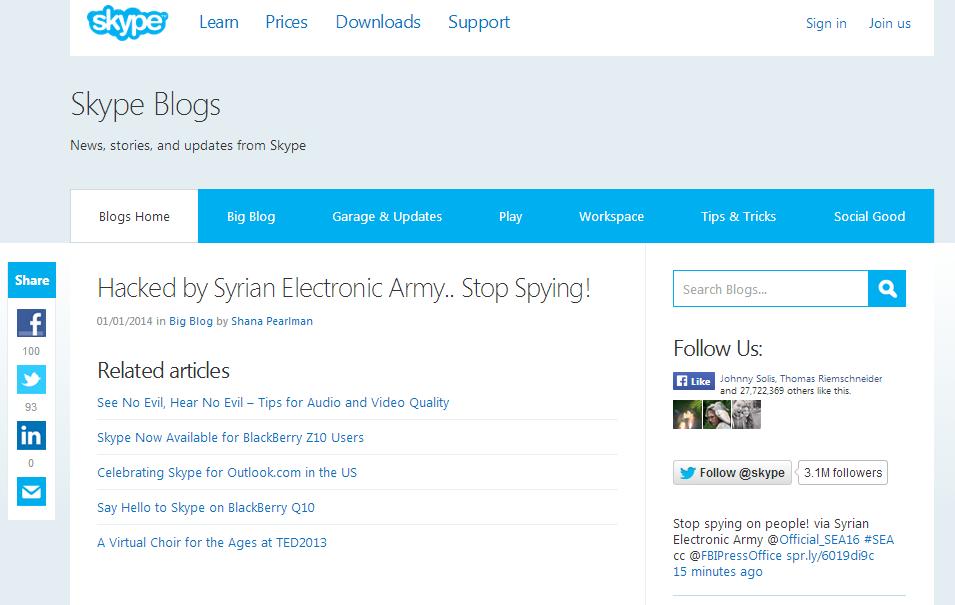The width and height of the screenshot is (955, 605).
Task: Click the Skype logo
Action: pyautogui.click(x=127, y=23)
